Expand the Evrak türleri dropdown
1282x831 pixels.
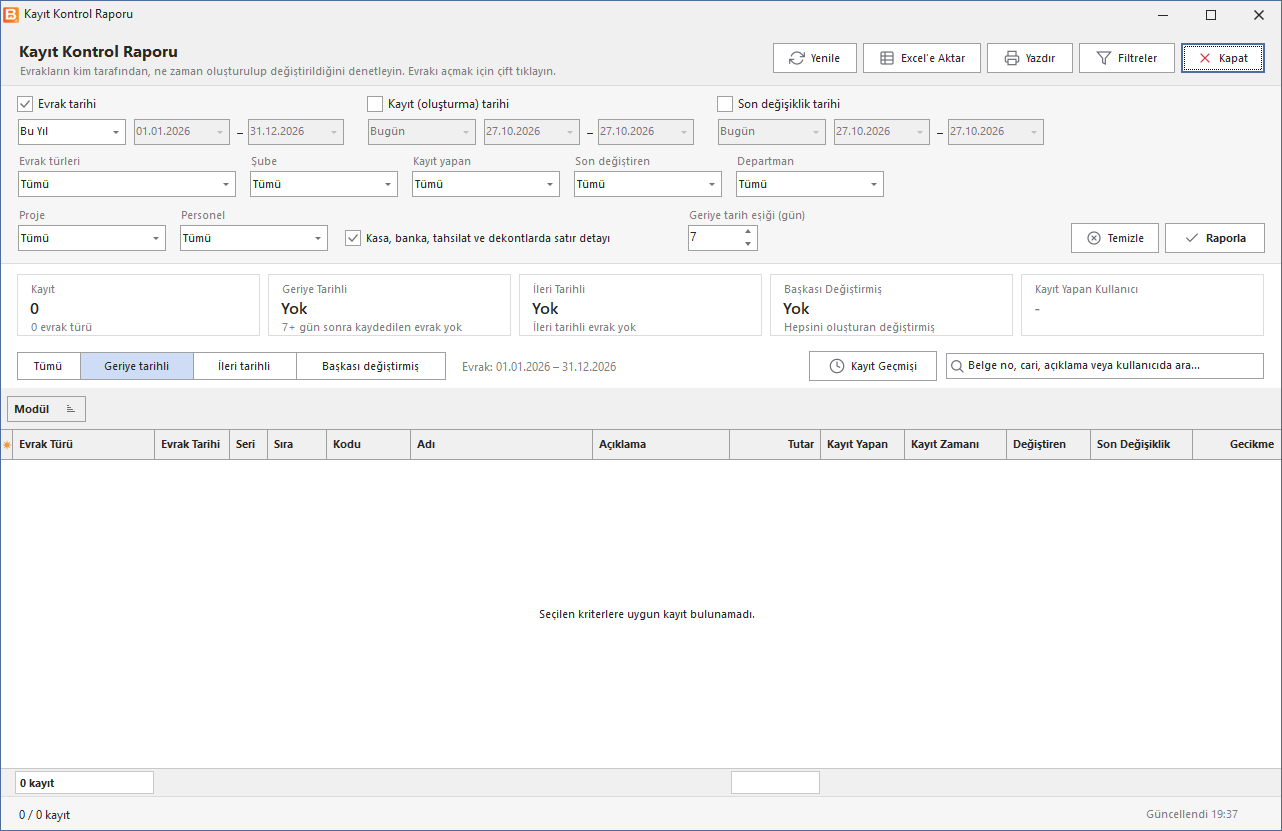(127, 184)
